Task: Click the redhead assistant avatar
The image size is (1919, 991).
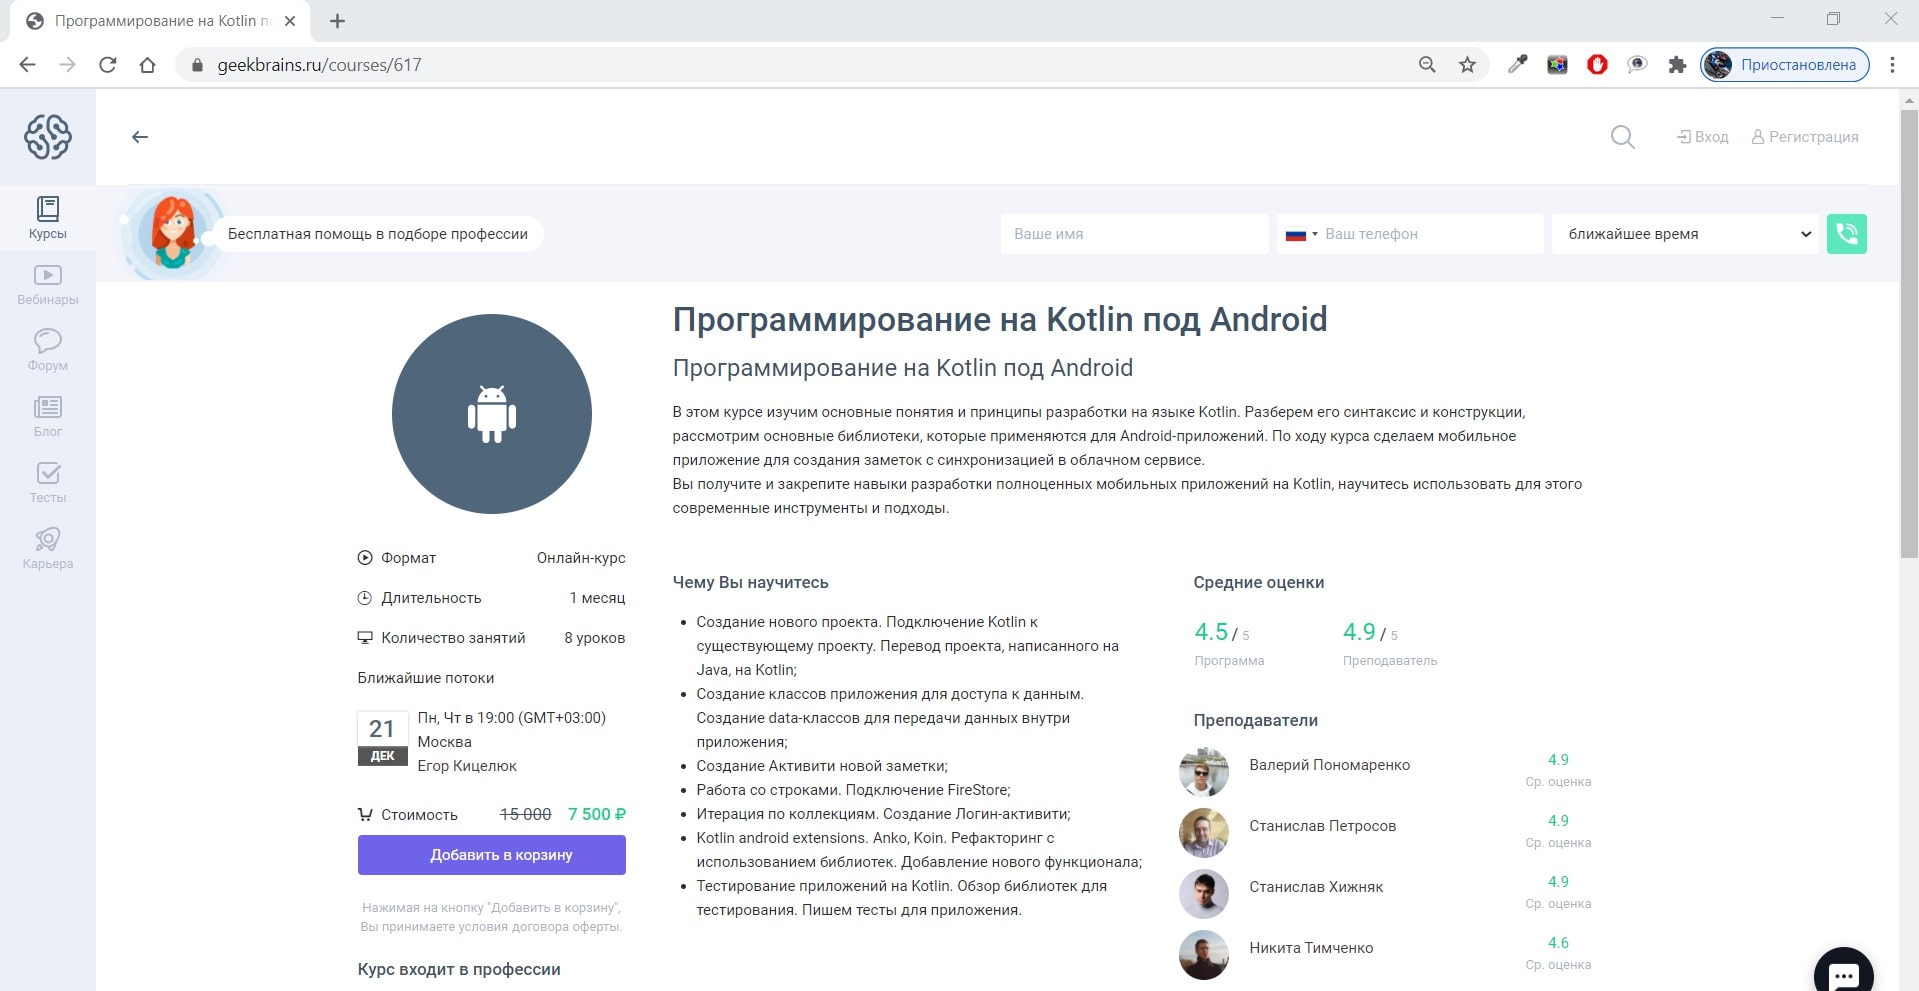Action: [173, 234]
